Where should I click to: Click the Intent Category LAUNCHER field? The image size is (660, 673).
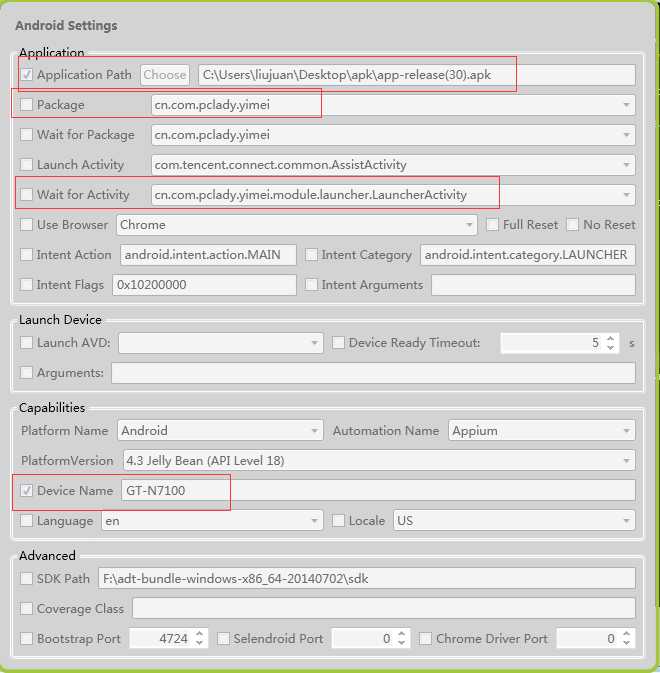pos(528,255)
